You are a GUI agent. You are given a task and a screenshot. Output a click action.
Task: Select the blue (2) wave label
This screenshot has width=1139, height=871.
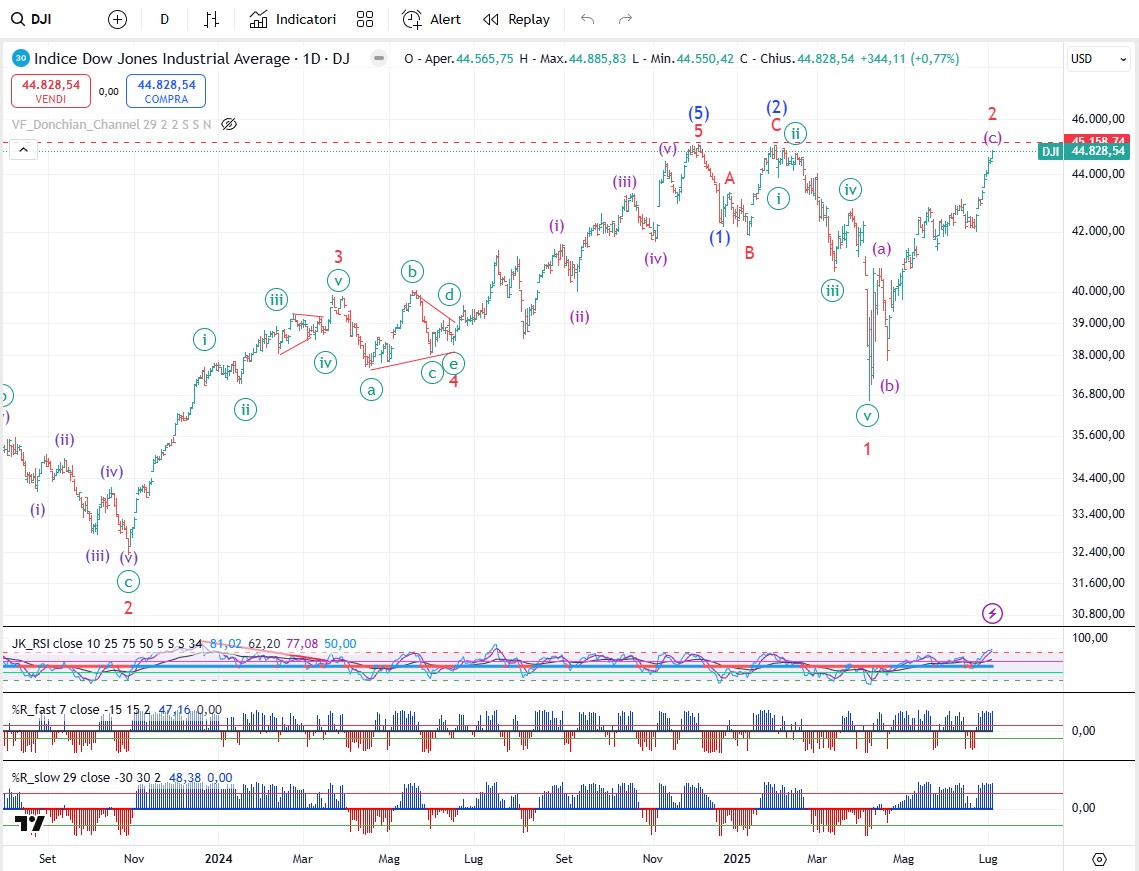[x=777, y=108]
